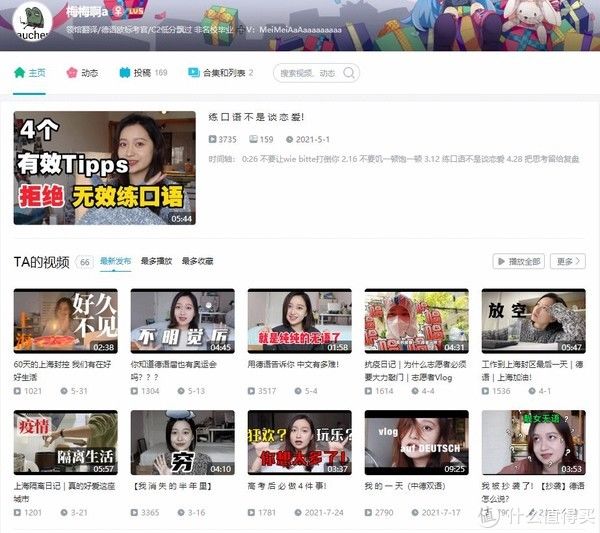Viewport: 600px width, 533px height.
Task: Open the 穷 video thumbnail
Action: [183, 443]
